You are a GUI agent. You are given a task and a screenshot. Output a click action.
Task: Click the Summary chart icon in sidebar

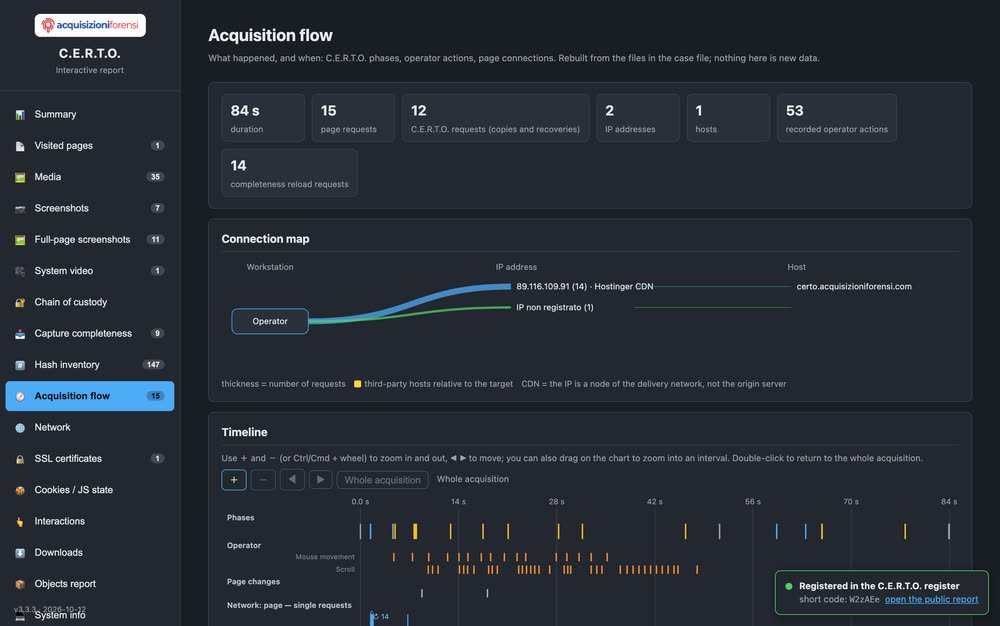click(x=20, y=115)
